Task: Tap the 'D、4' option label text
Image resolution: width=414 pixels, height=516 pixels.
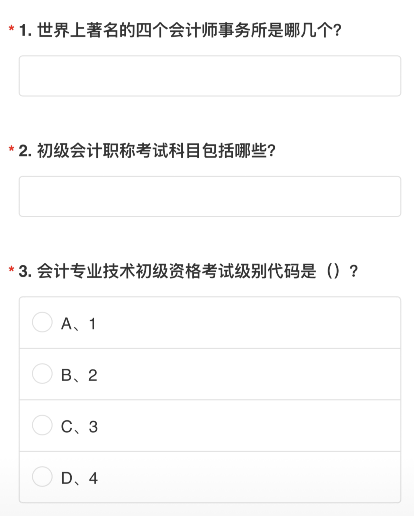Action: tap(79, 478)
